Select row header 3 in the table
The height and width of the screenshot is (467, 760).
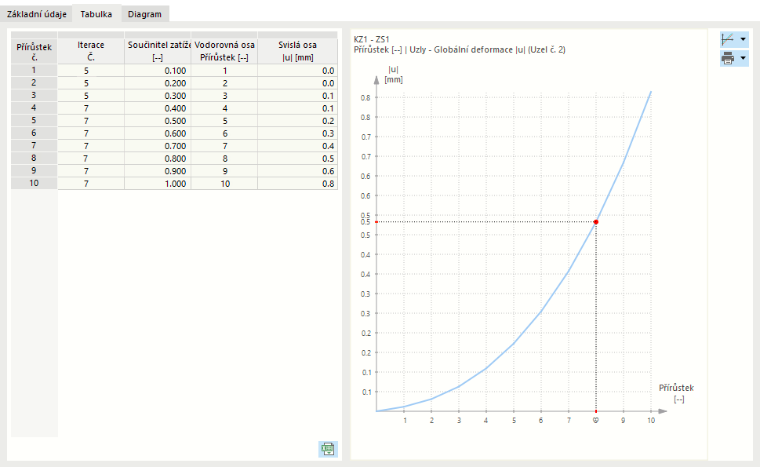click(x=34, y=96)
